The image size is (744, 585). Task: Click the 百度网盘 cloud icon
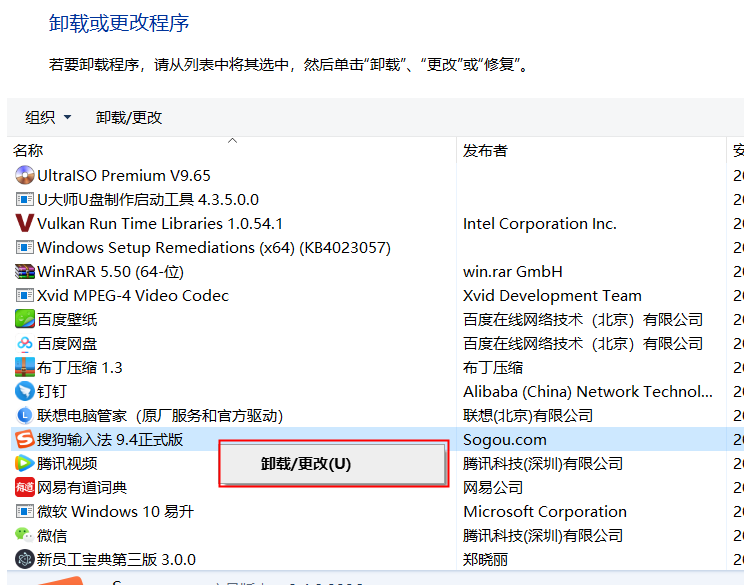(x=25, y=344)
